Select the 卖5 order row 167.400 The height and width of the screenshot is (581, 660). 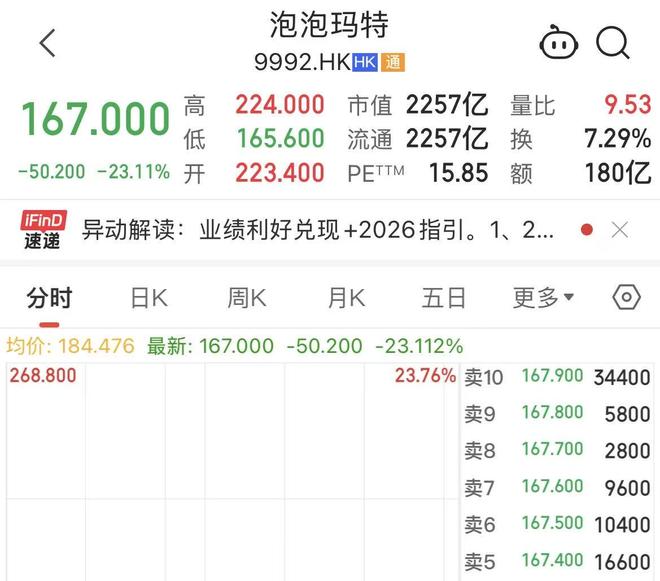[x=557, y=562]
